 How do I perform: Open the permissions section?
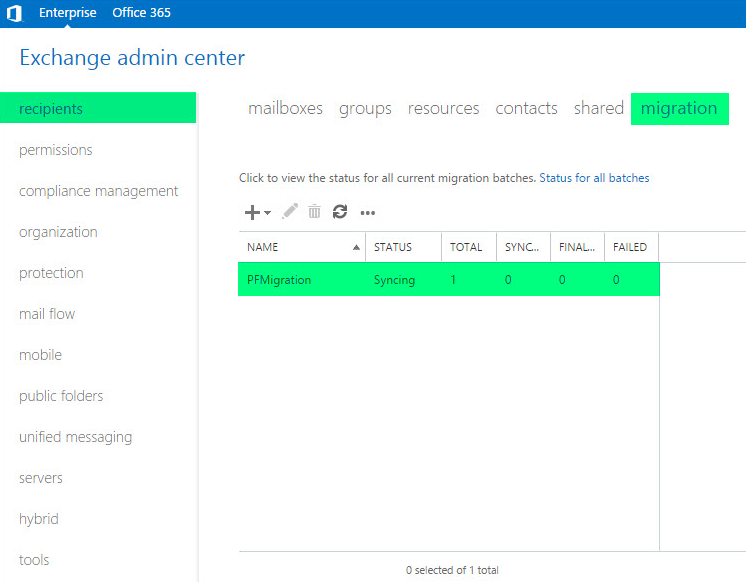click(x=56, y=150)
